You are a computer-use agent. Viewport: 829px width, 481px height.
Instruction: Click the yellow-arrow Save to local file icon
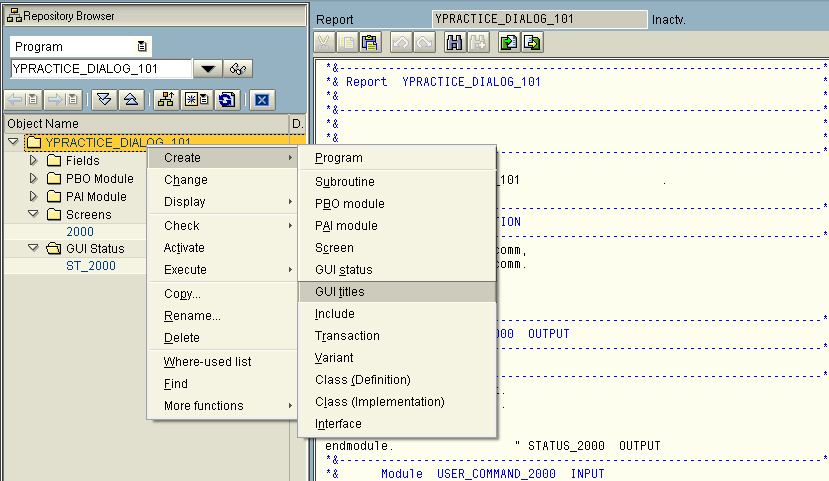click(x=533, y=43)
